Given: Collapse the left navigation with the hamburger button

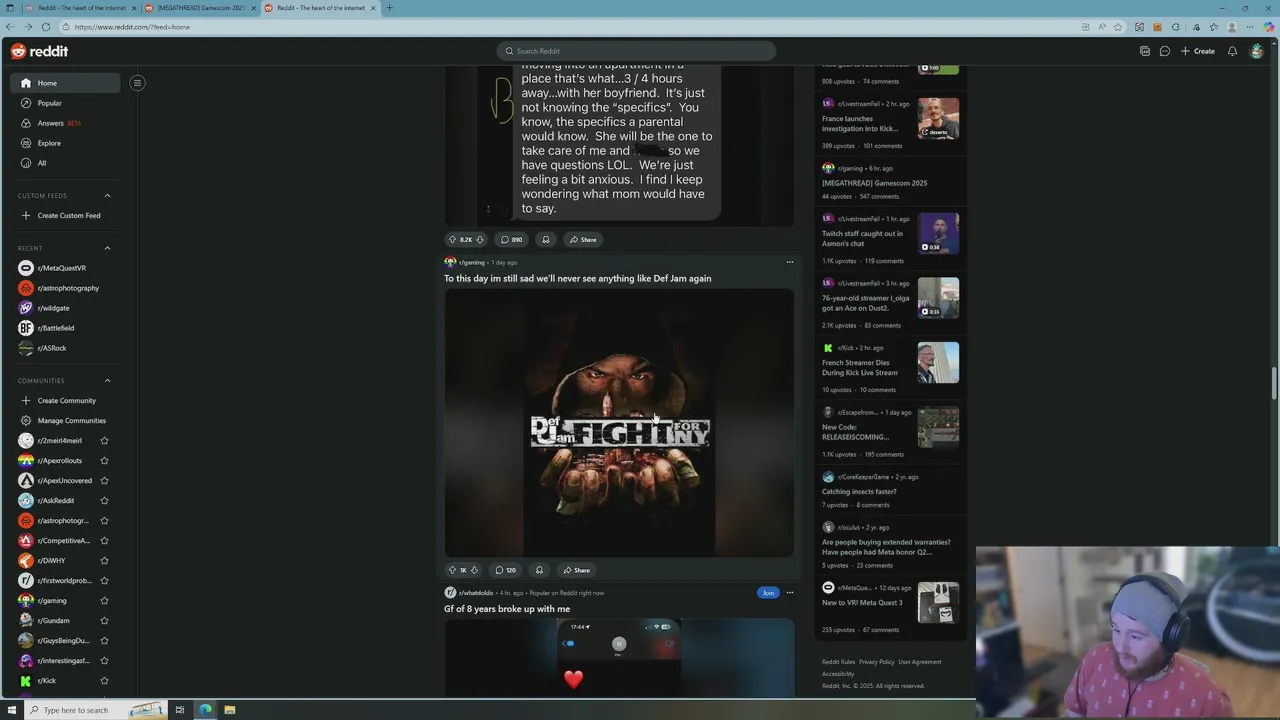Looking at the screenshot, I should (x=137, y=83).
